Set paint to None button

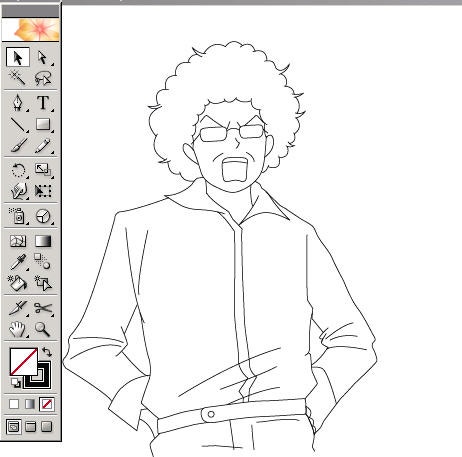click(47, 404)
